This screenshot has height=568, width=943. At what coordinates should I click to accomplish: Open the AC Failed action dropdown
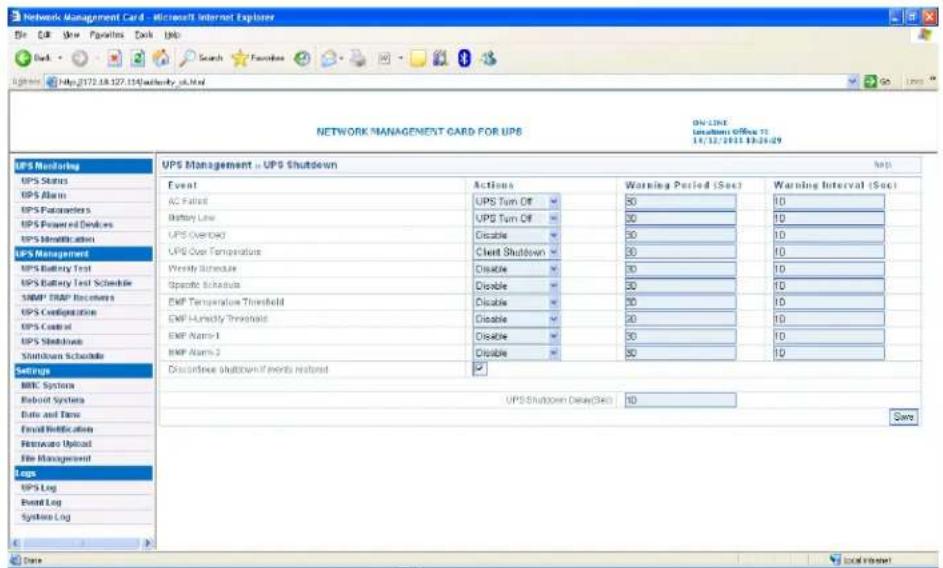(517, 202)
